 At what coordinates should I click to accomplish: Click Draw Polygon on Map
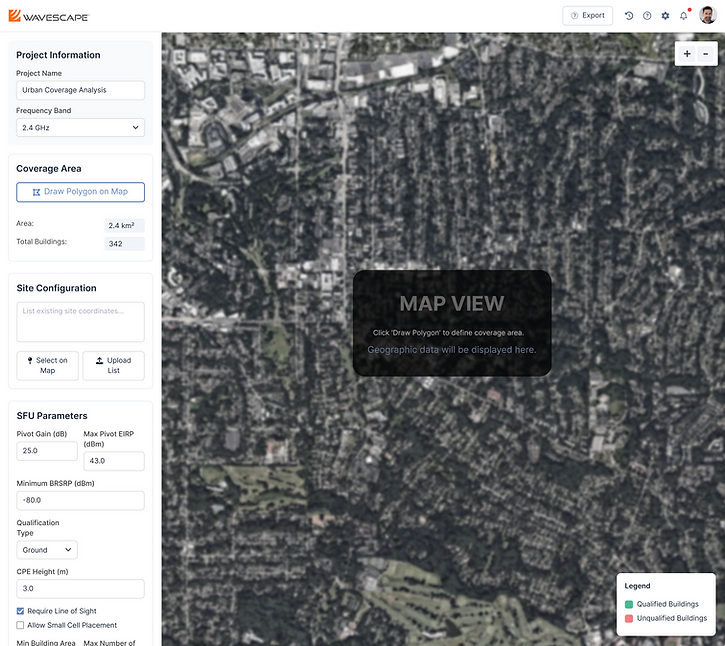[80, 192]
